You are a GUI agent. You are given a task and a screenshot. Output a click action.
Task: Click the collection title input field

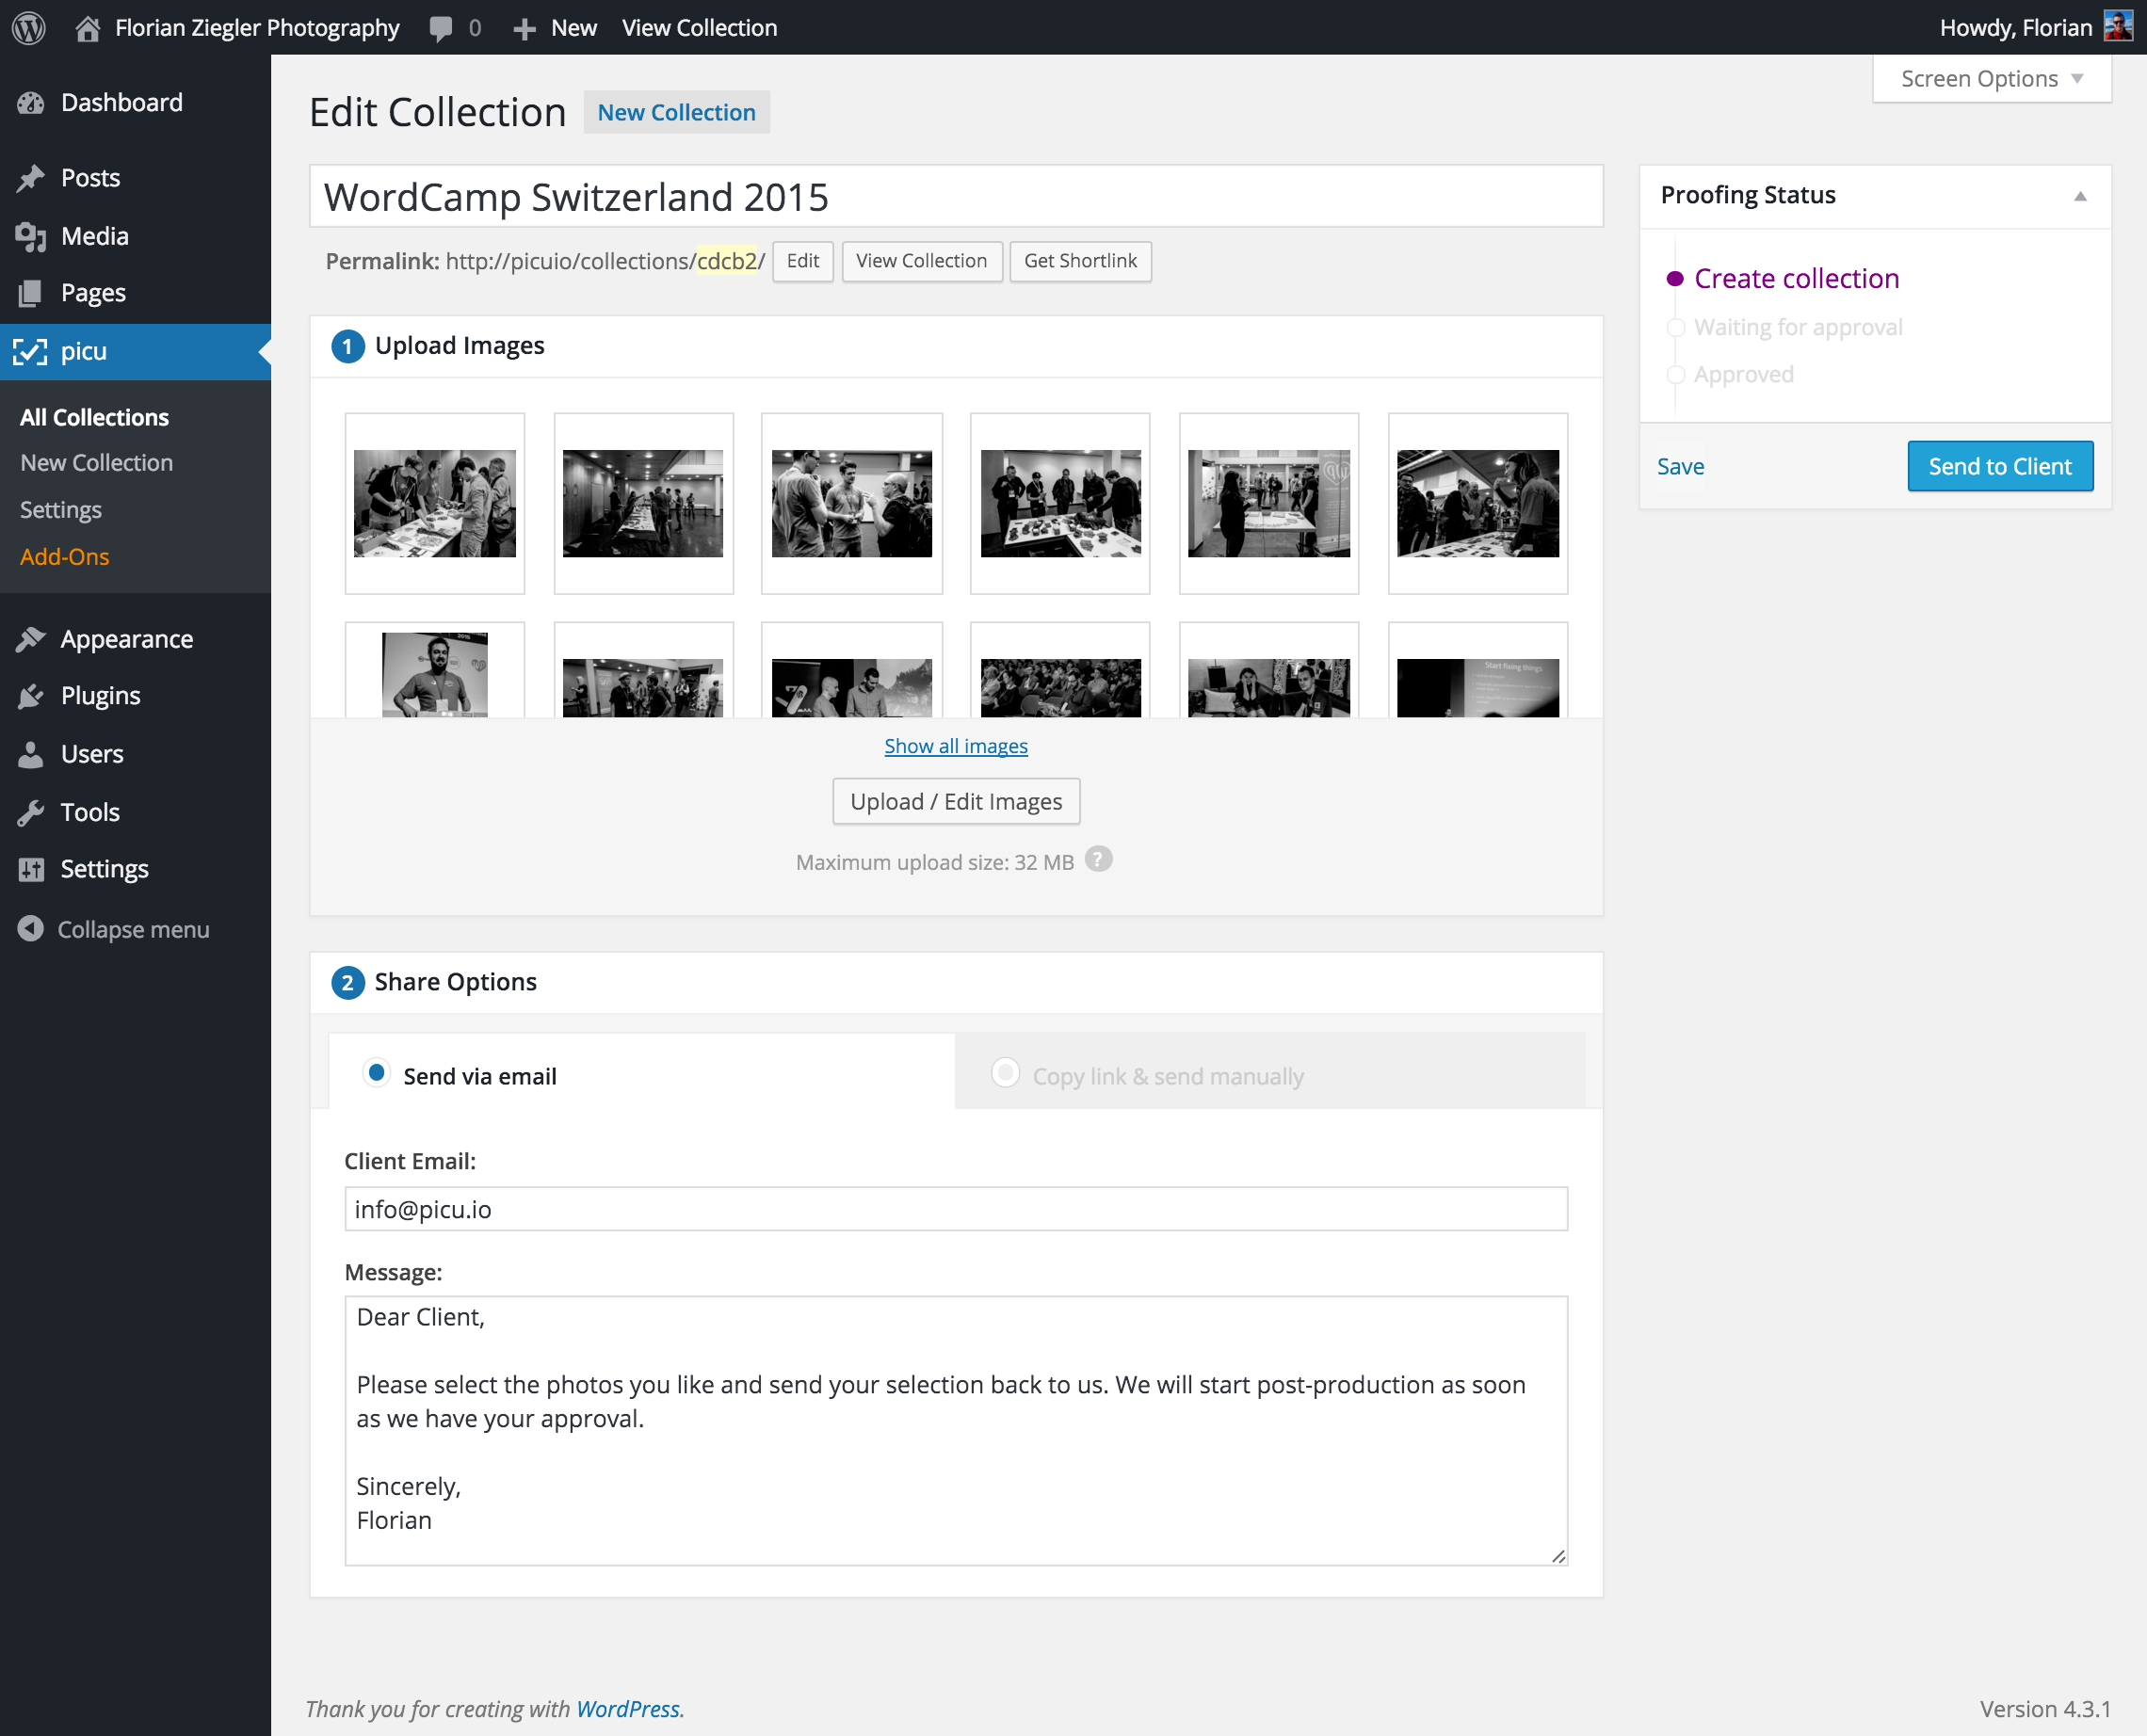point(956,197)
